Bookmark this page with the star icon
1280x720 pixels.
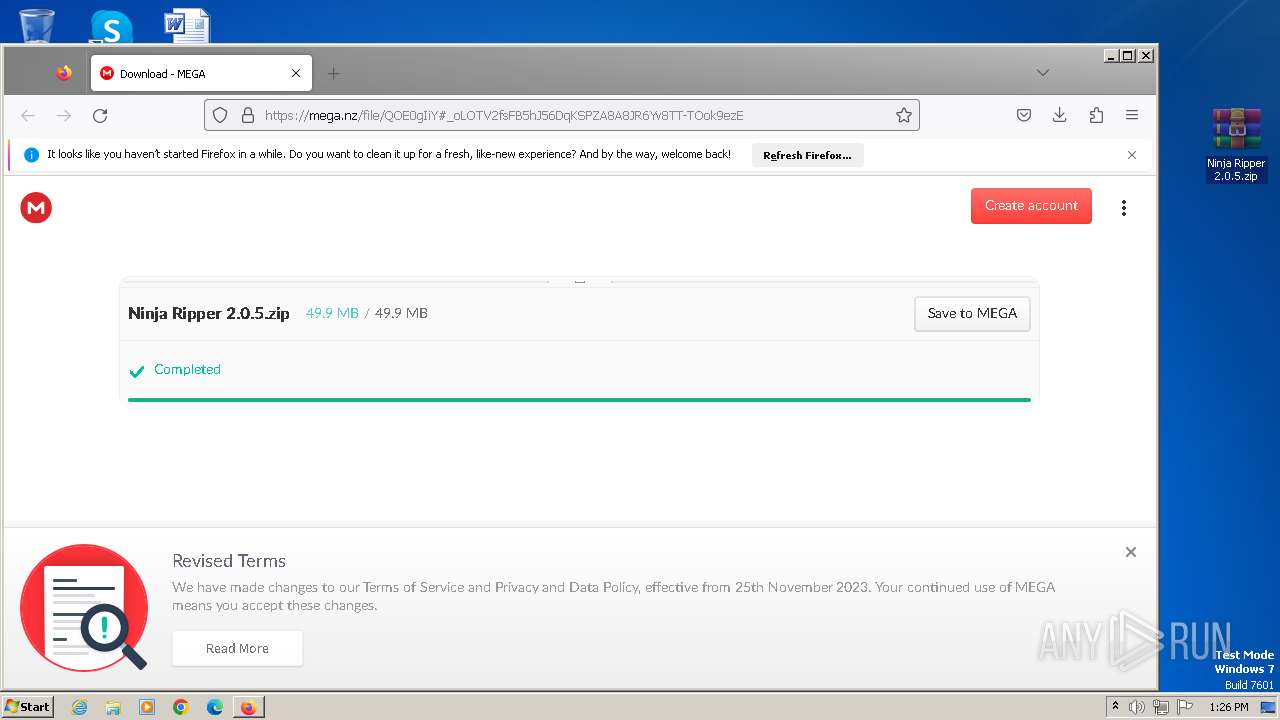click(904, 115)
